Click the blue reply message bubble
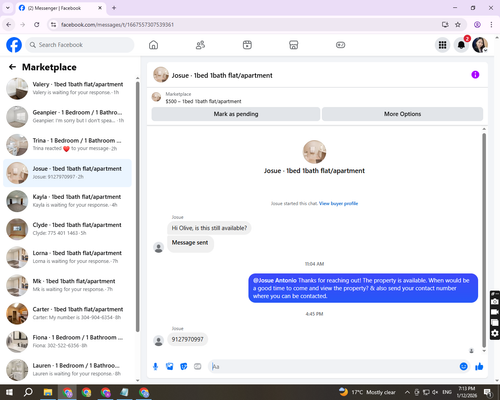The image size is (500, 400). (x=363, y=288)
